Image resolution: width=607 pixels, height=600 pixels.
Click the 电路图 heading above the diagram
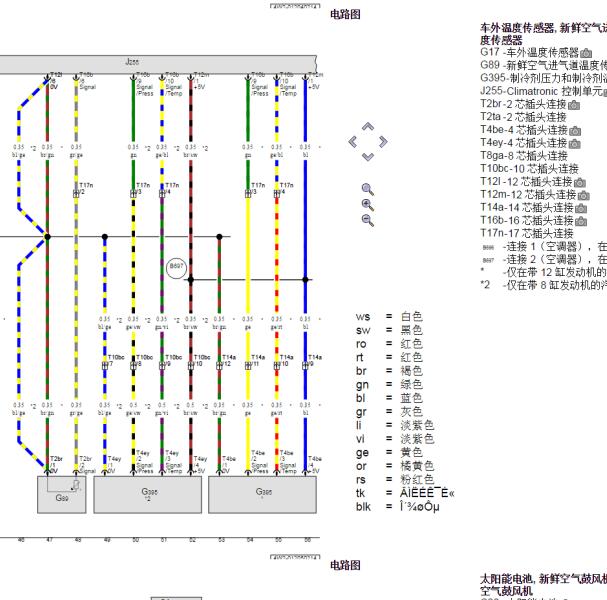tap(345, 15)
